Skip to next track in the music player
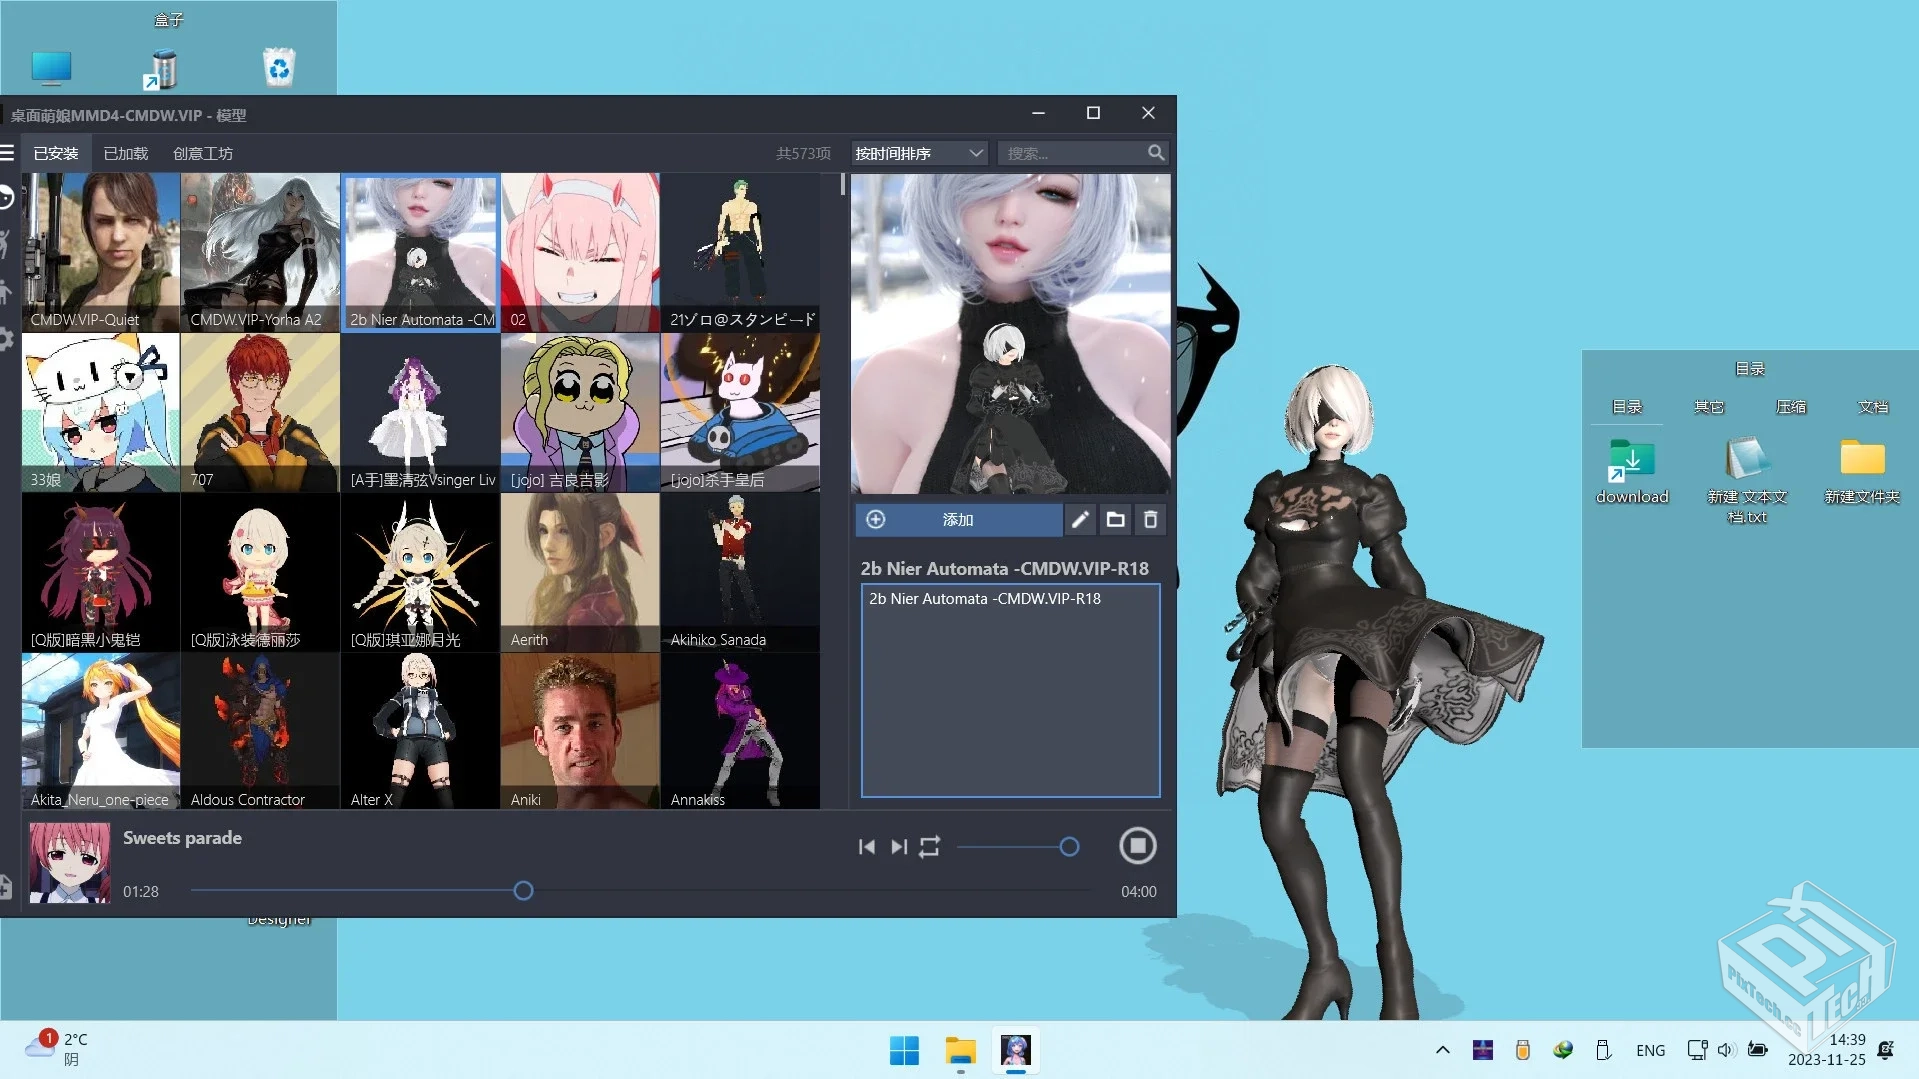The width and height of the screenshot is (1919, 1079). 897,846
